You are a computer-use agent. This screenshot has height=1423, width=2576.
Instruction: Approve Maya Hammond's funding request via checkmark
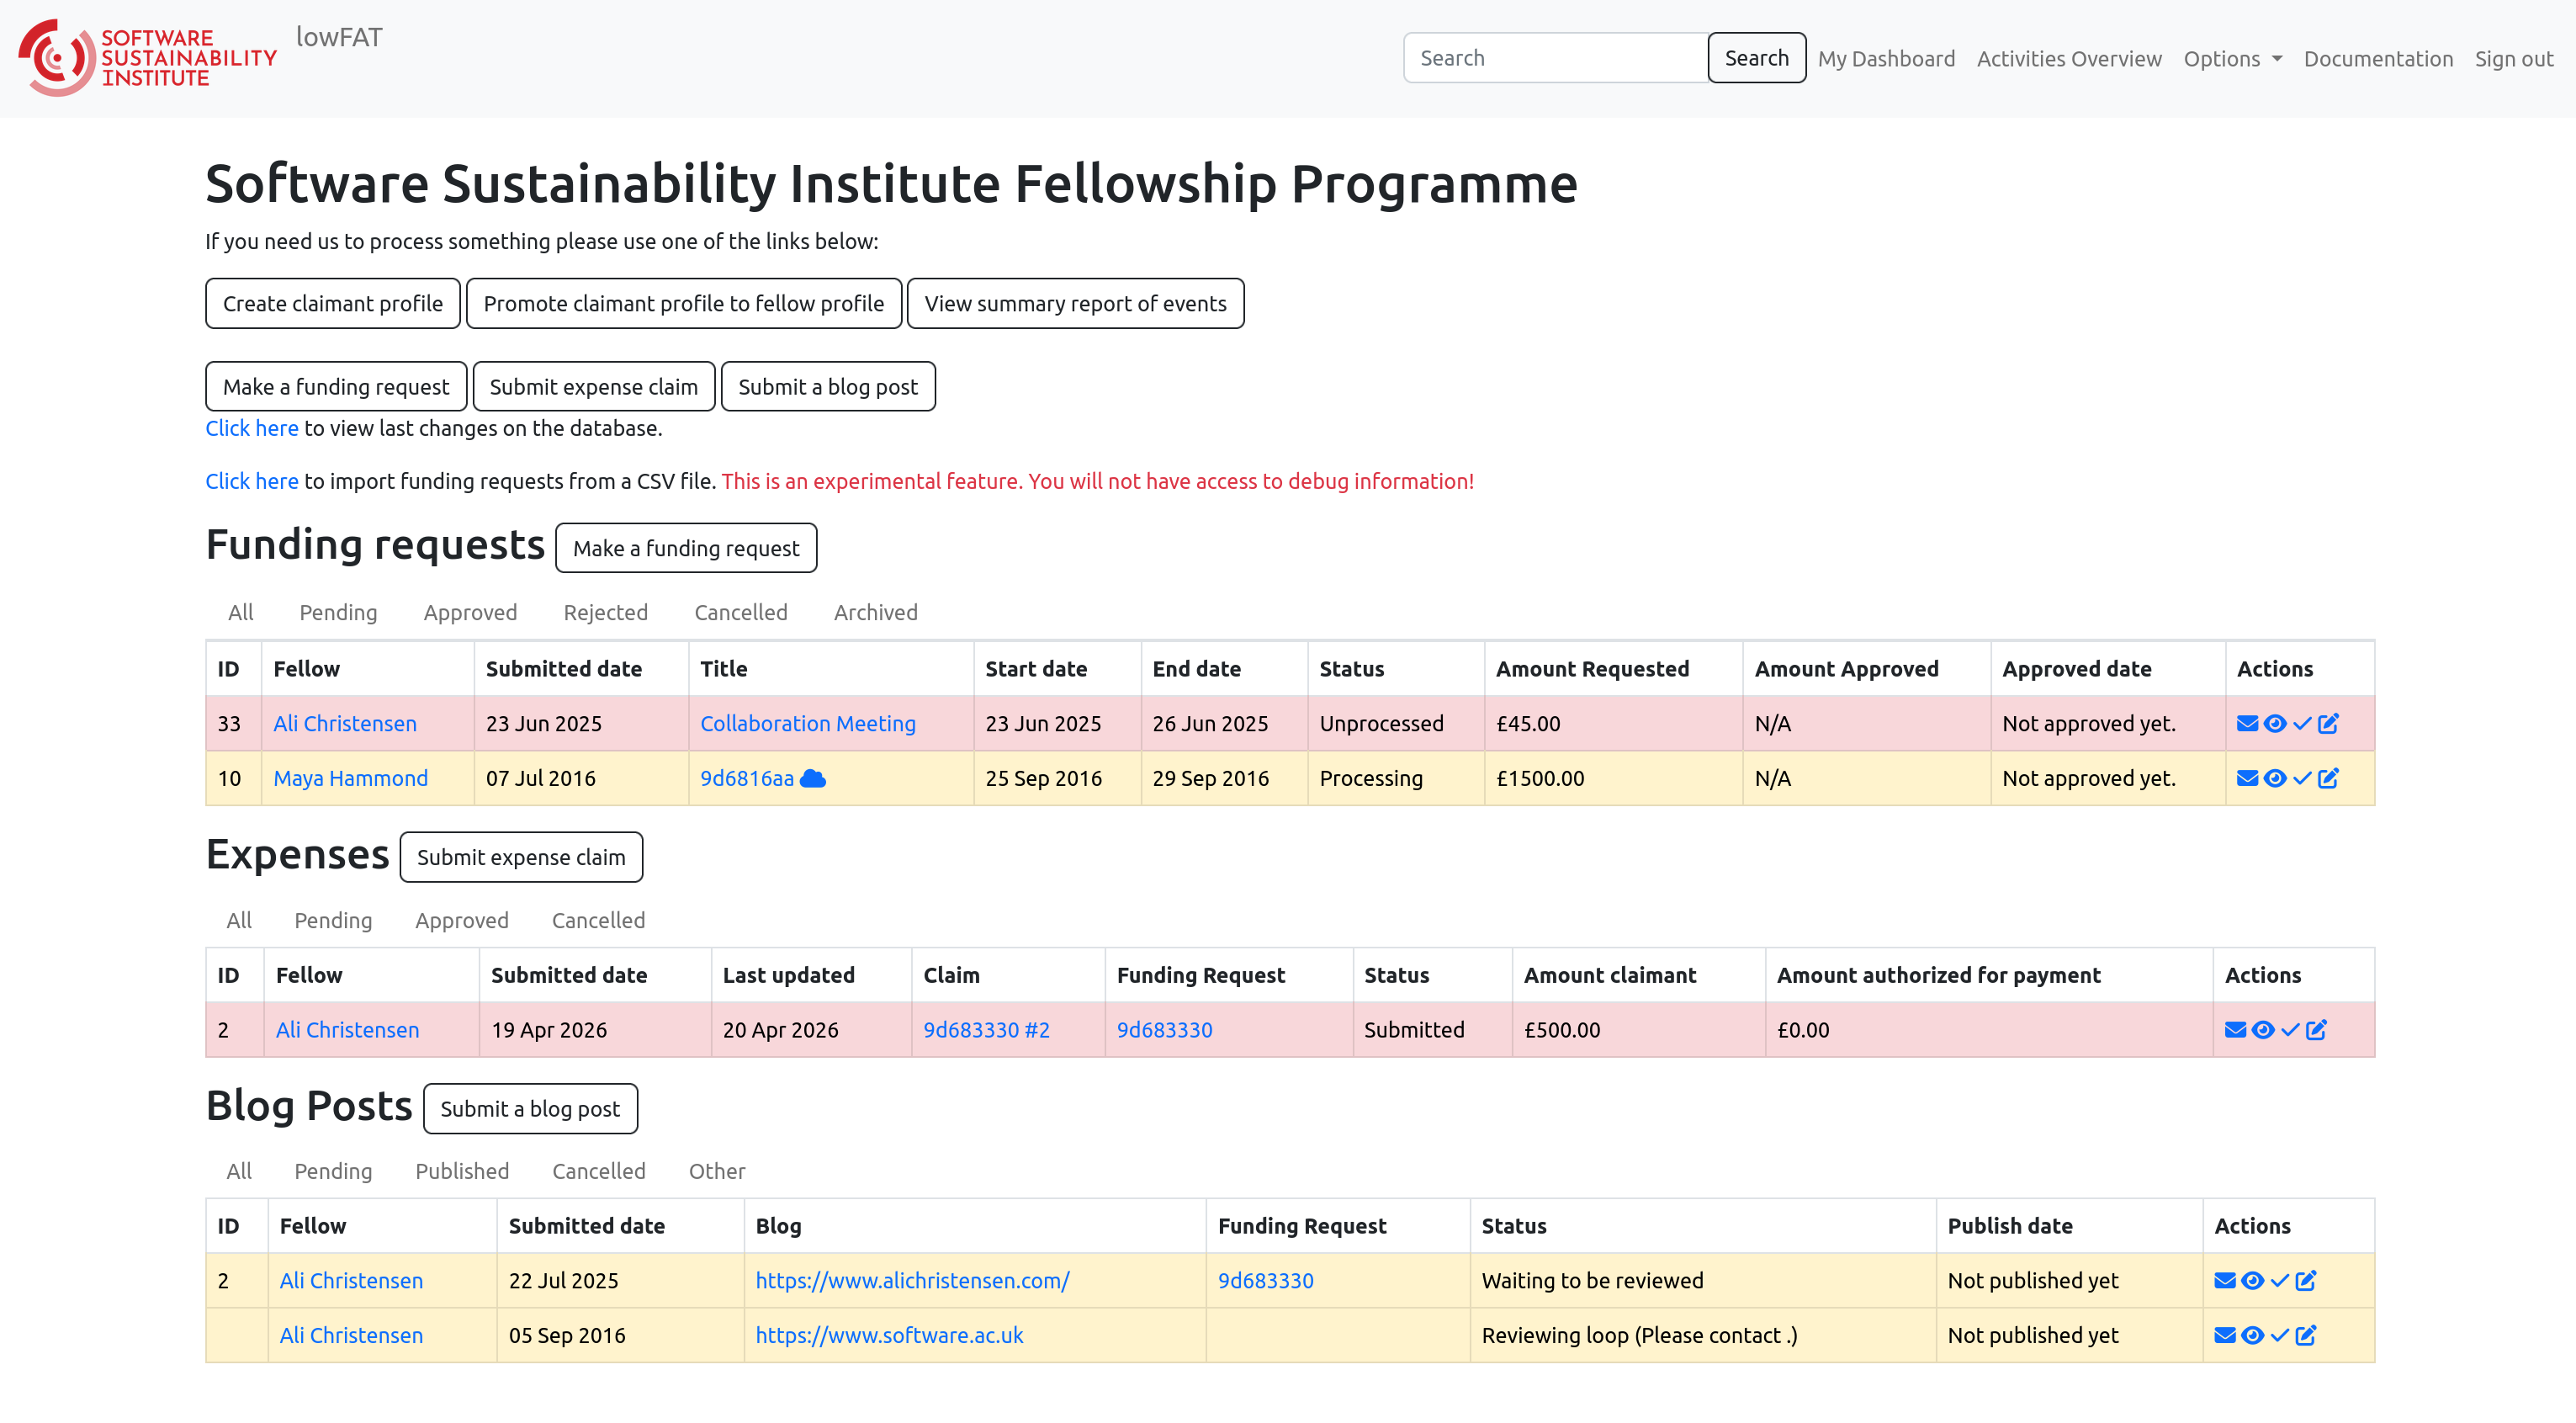tap(2301, 778)
